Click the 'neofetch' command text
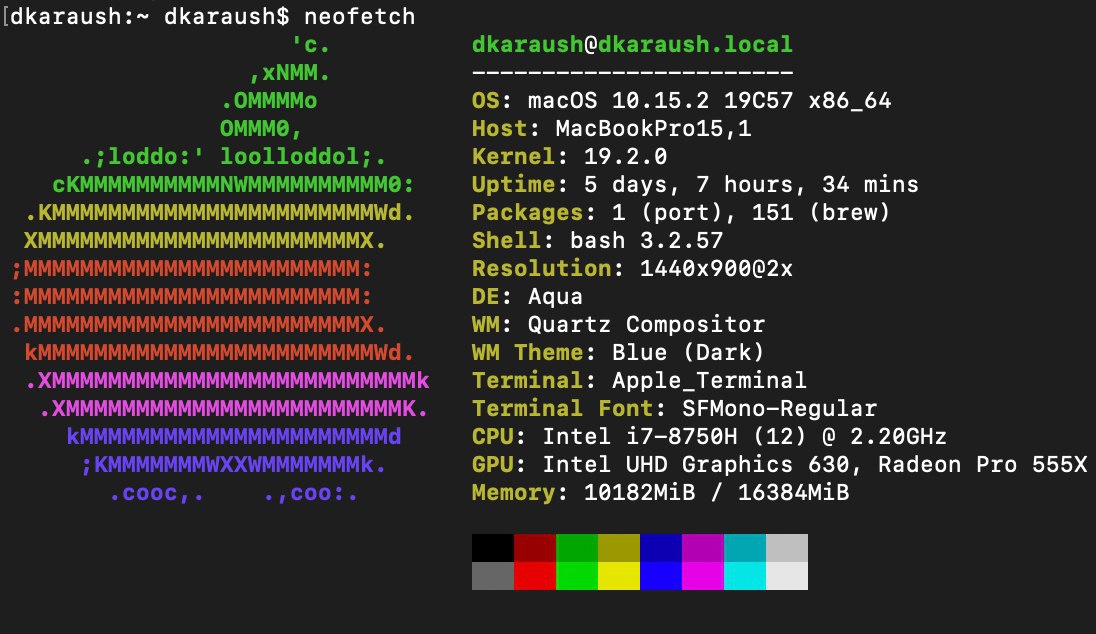The height and width of the screenshot is (634, 1096). [359, 16]
